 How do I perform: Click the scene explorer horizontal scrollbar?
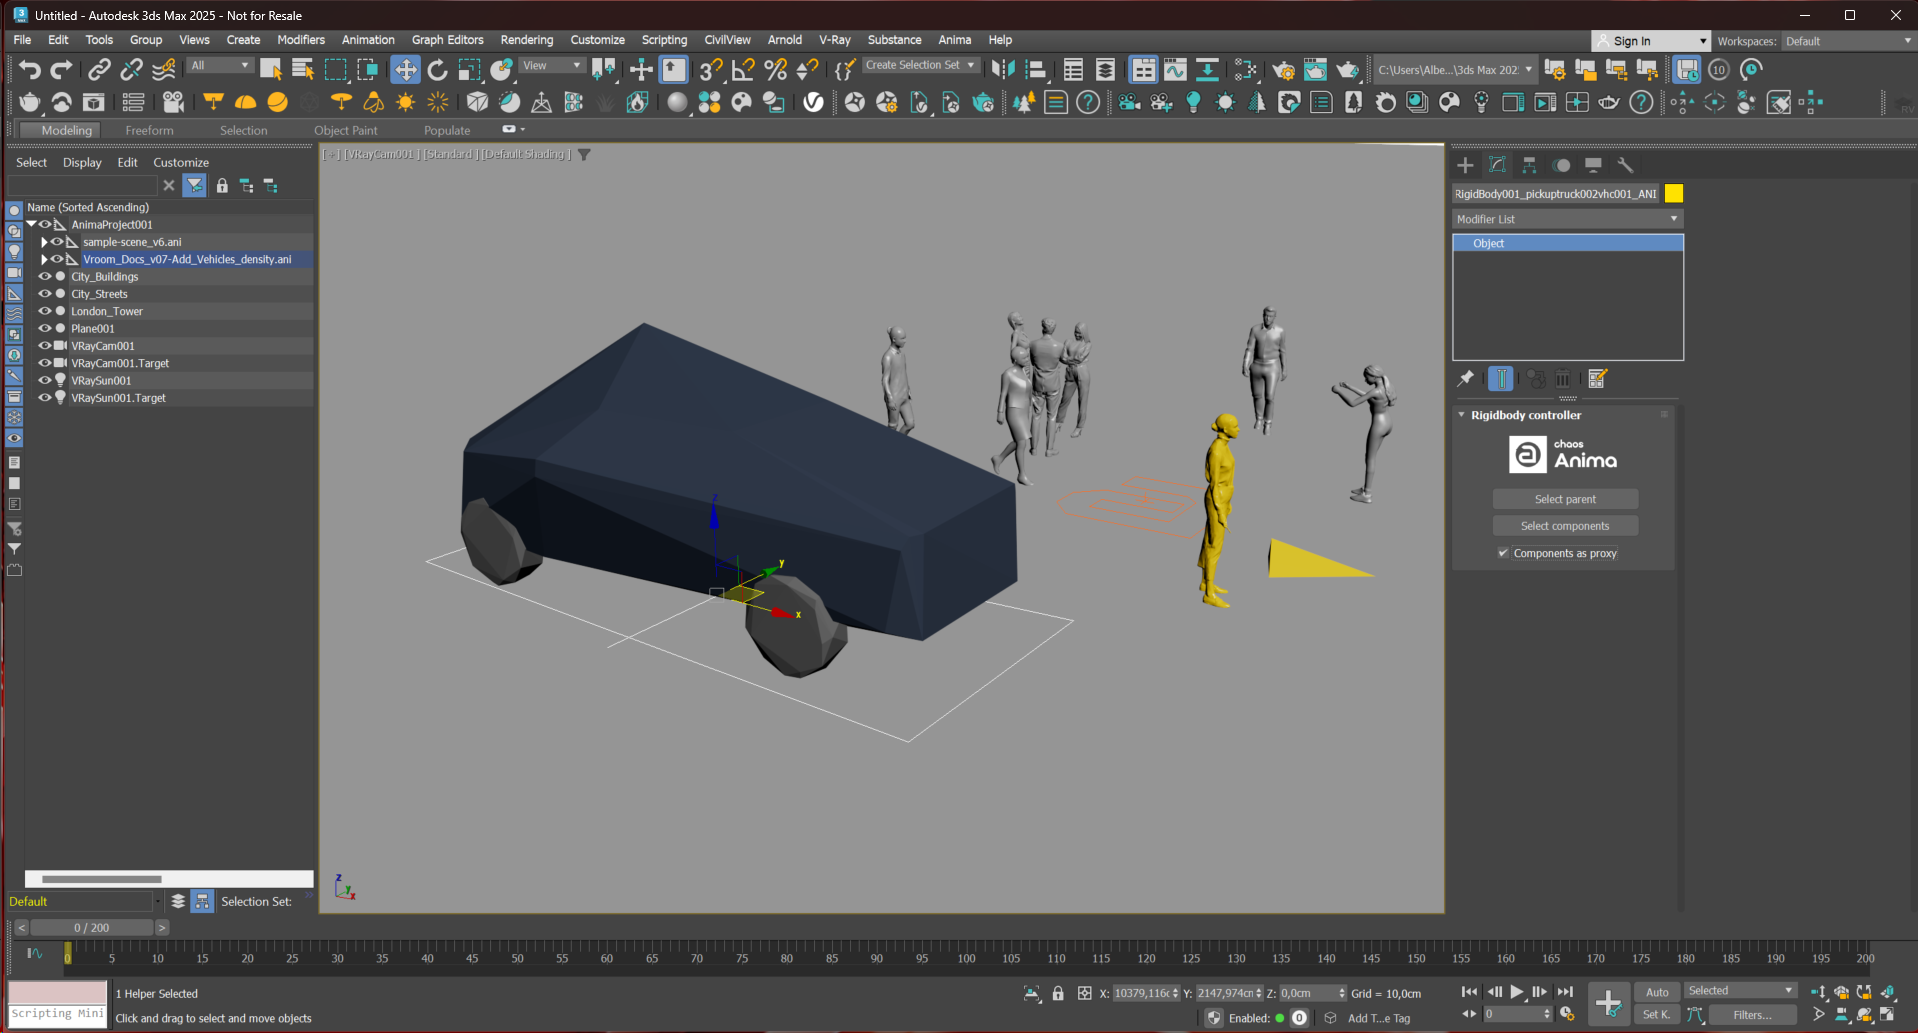(169, 879)
